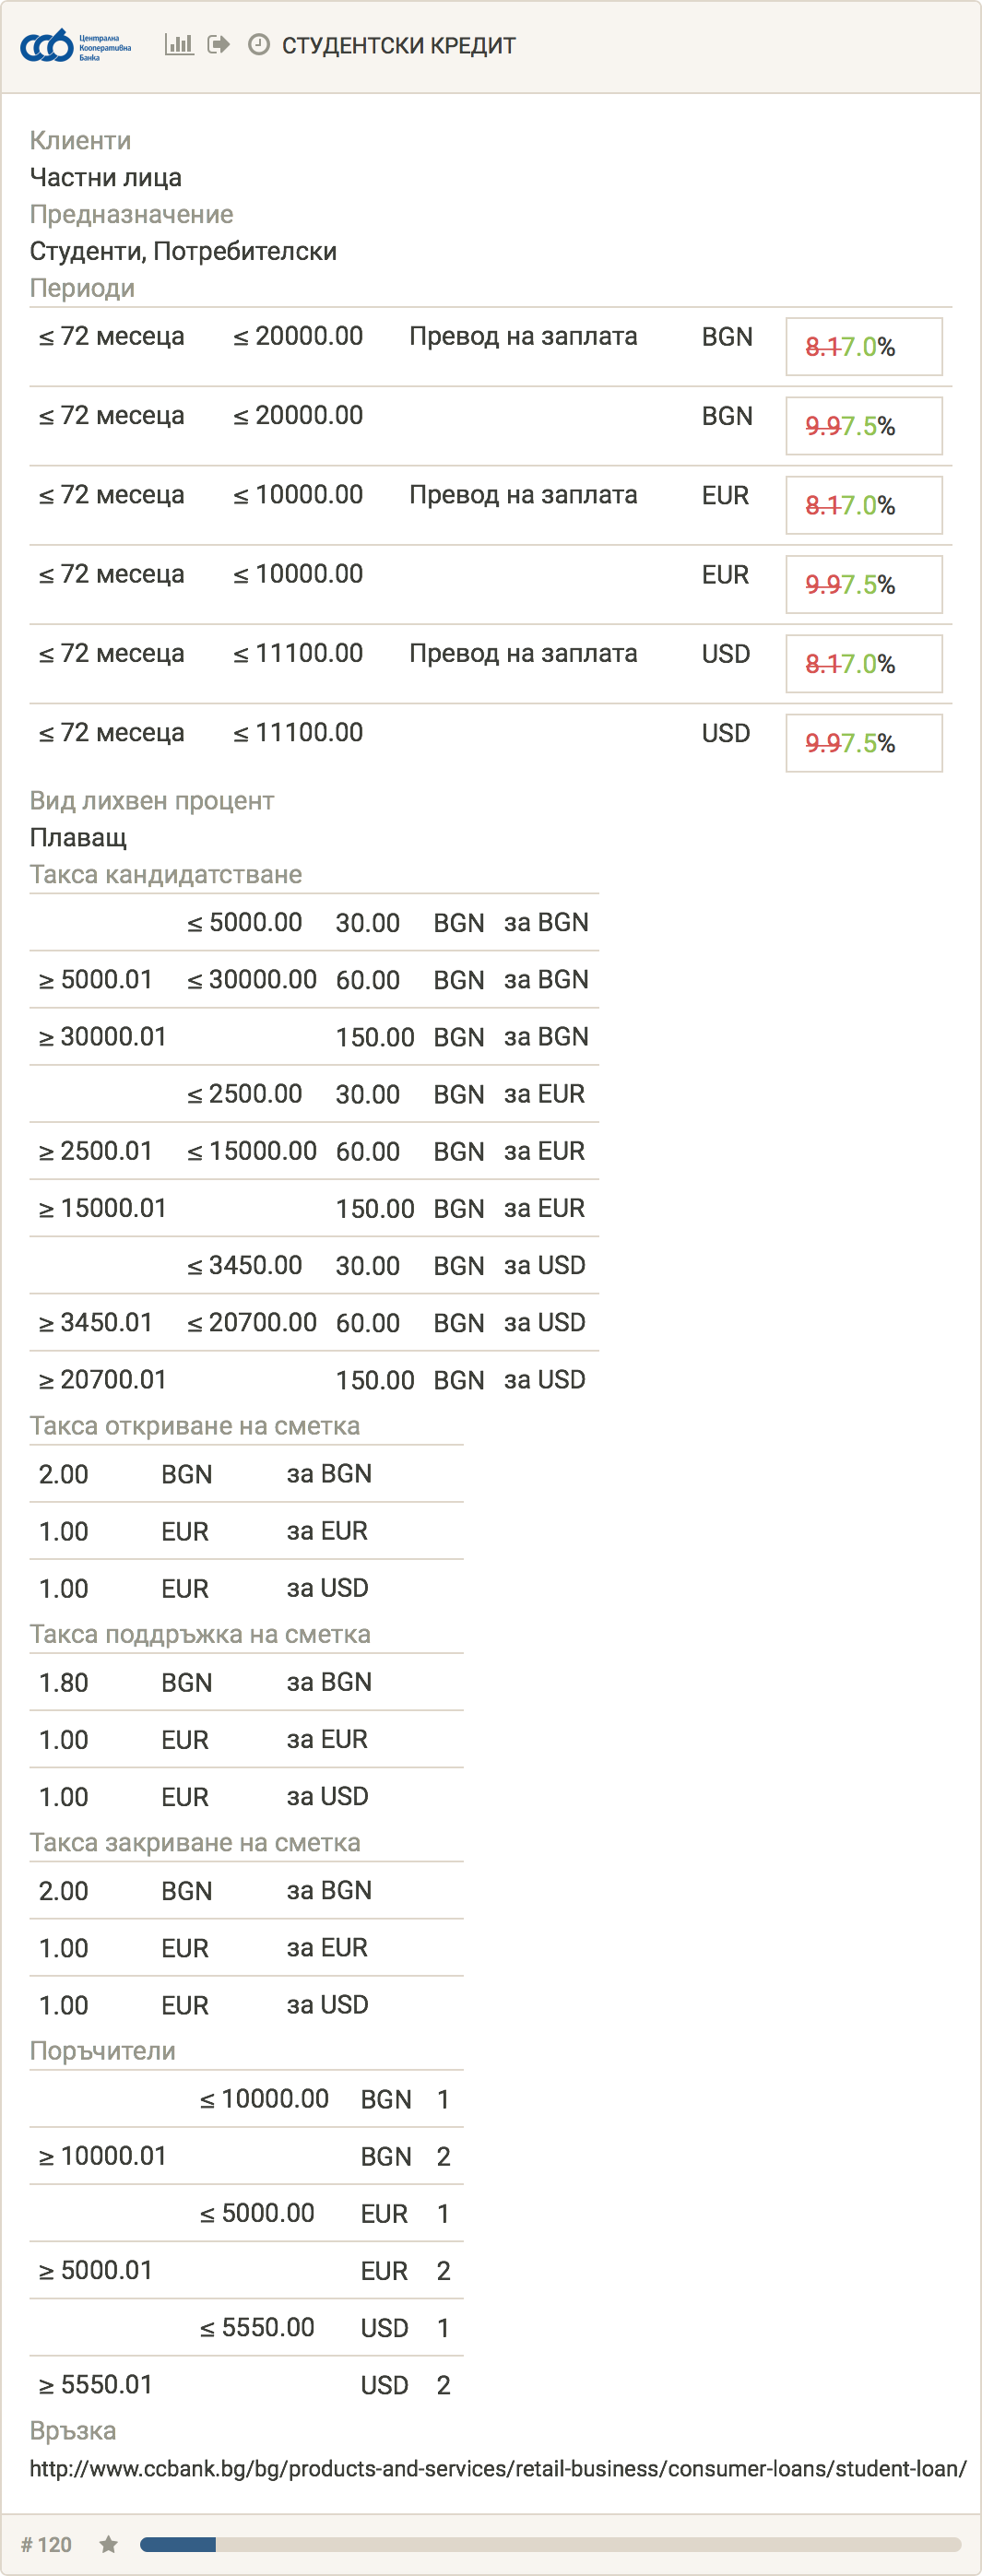Select the ≥ 30000.01 150.00 BGN fee row
982x2576 pixels.
point(314,1037)
